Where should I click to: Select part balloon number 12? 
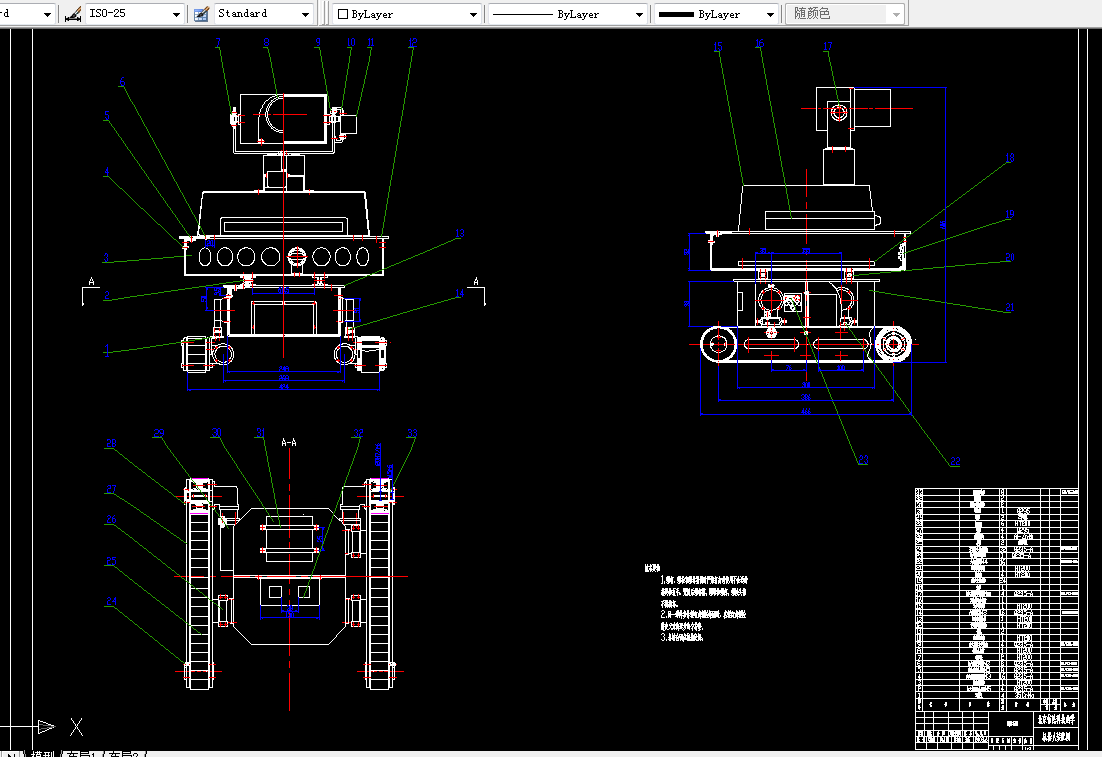pos(413,42)
